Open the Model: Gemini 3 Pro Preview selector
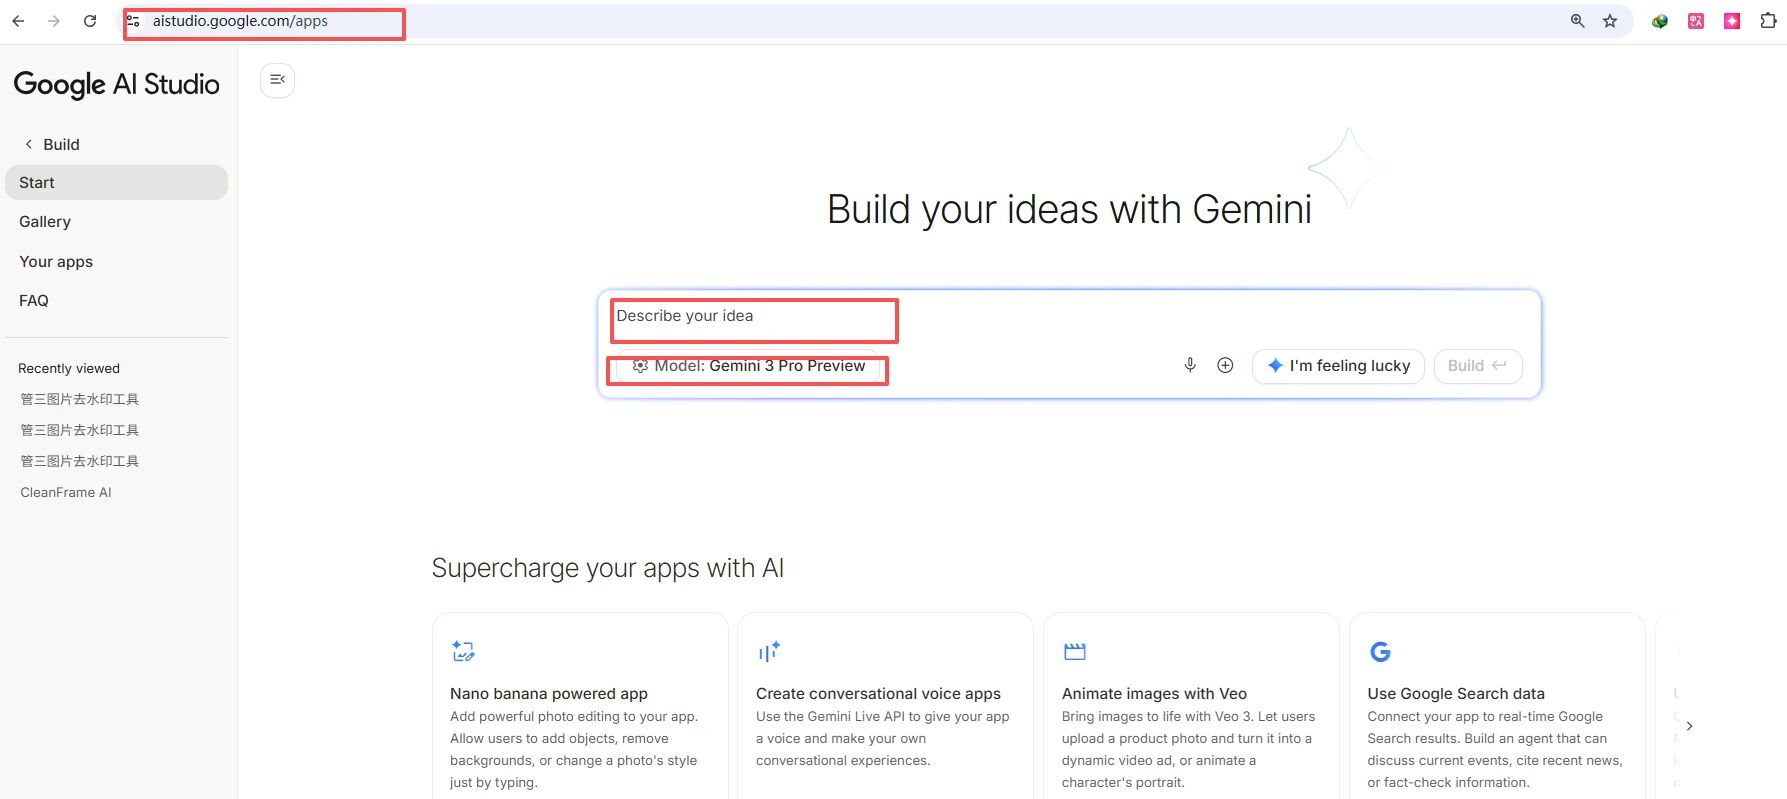Image resolution: width=1787 pixels, height=799 pixels. (748, 366)
